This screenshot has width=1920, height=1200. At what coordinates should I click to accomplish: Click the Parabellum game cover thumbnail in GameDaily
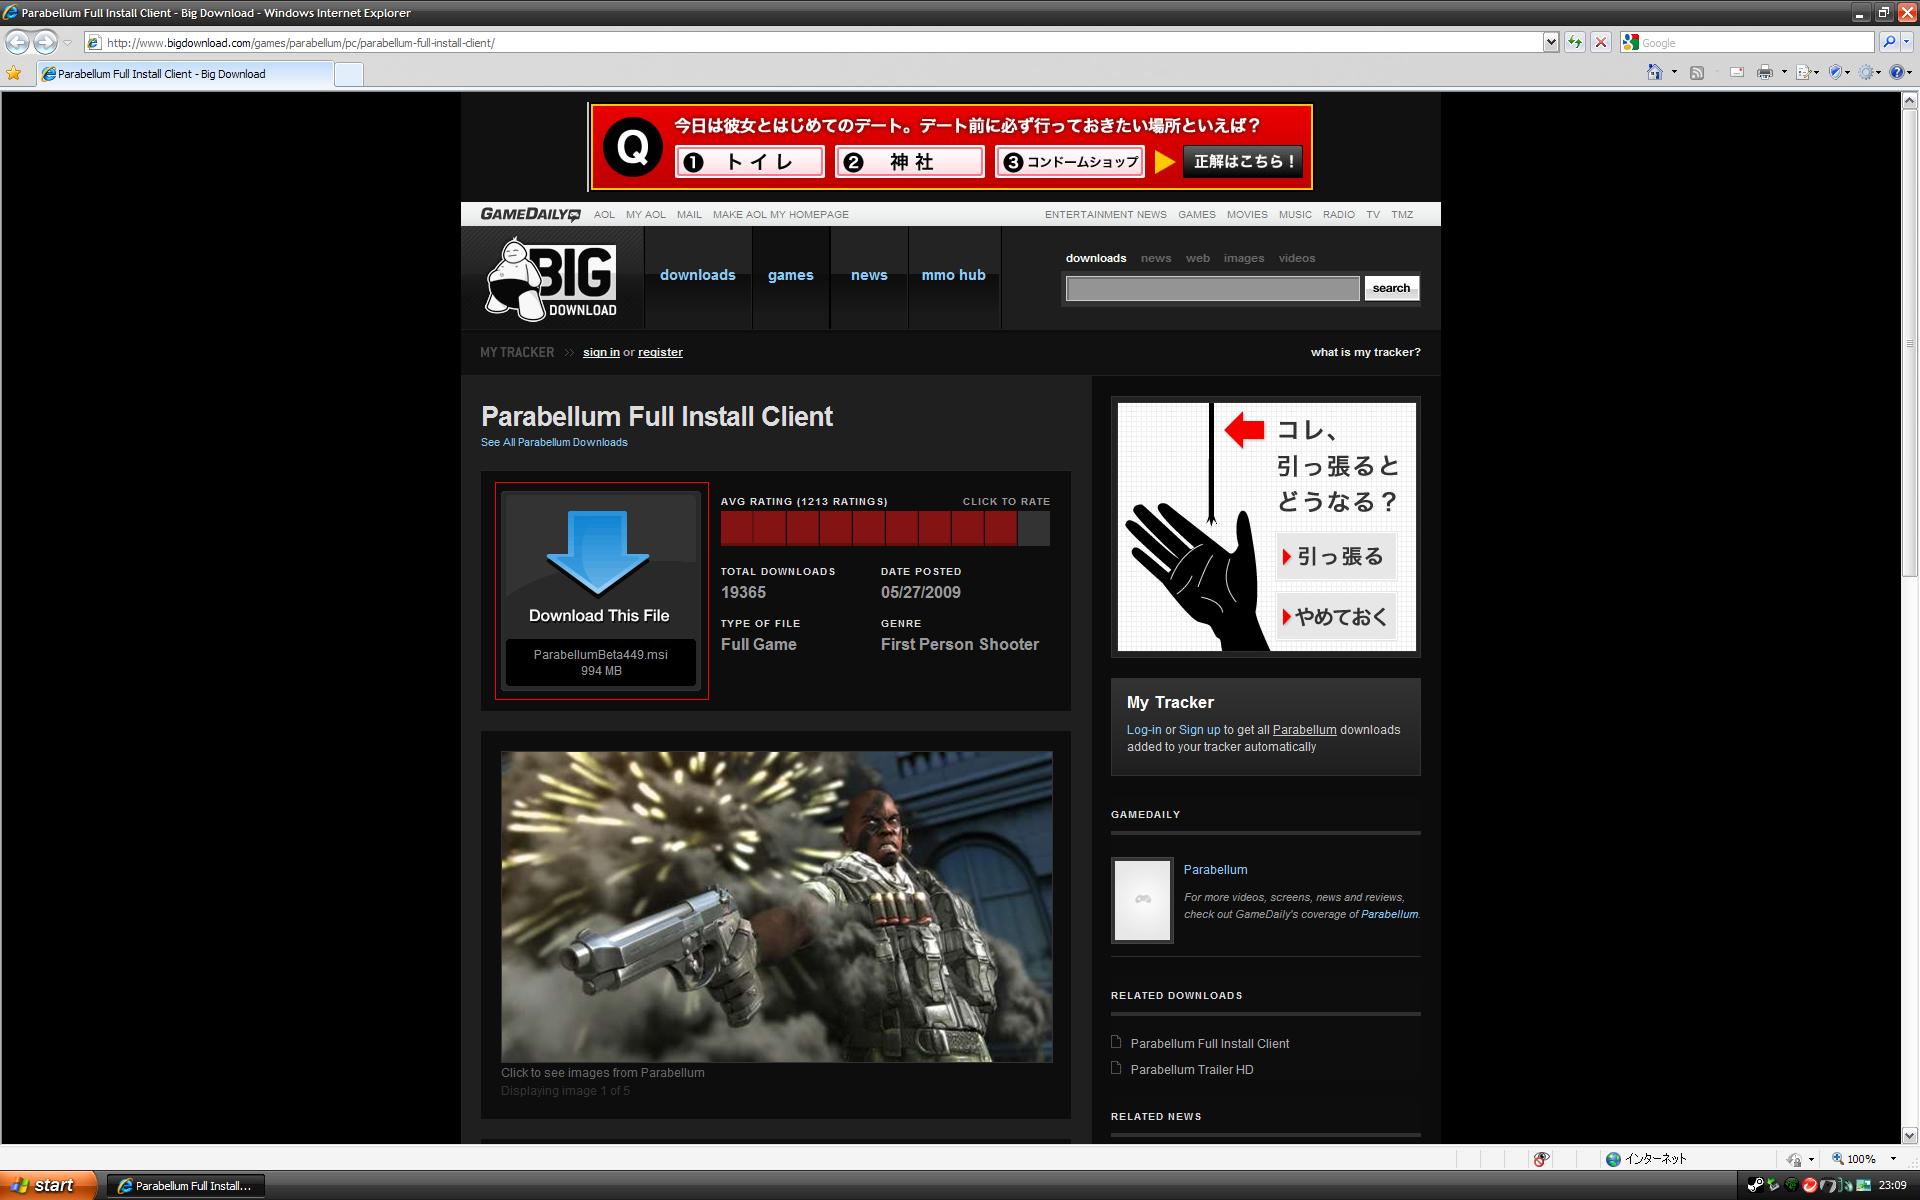point(1142,900)
